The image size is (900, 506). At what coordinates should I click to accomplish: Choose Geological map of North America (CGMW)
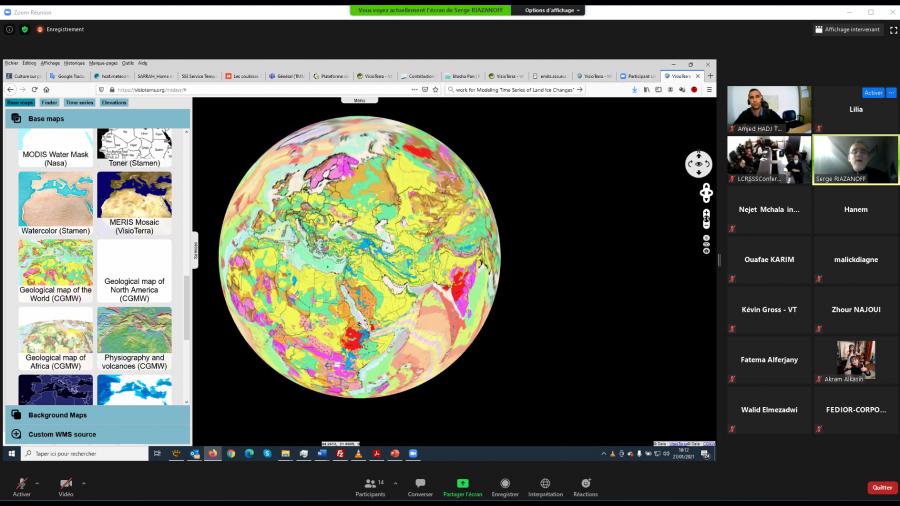click(134, 271)
